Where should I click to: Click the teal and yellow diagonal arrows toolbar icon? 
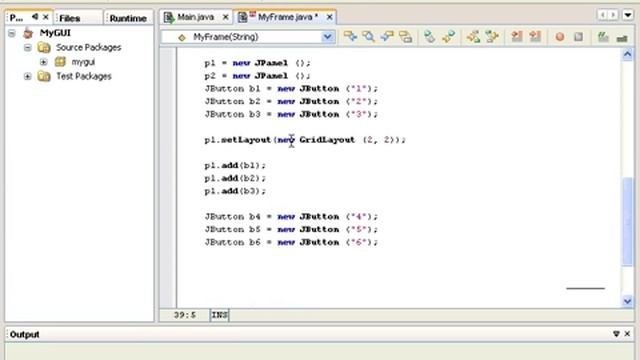[x=448, y=37]
